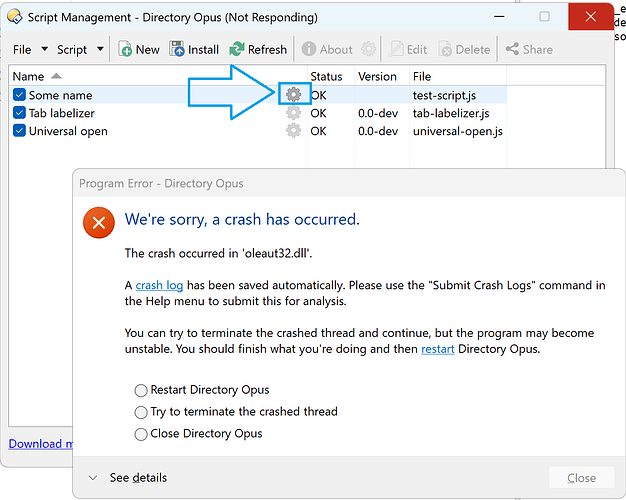This screenshot has height=500, width=626.
Task: Open the crash log link
Action: click(x=159, y=285)
